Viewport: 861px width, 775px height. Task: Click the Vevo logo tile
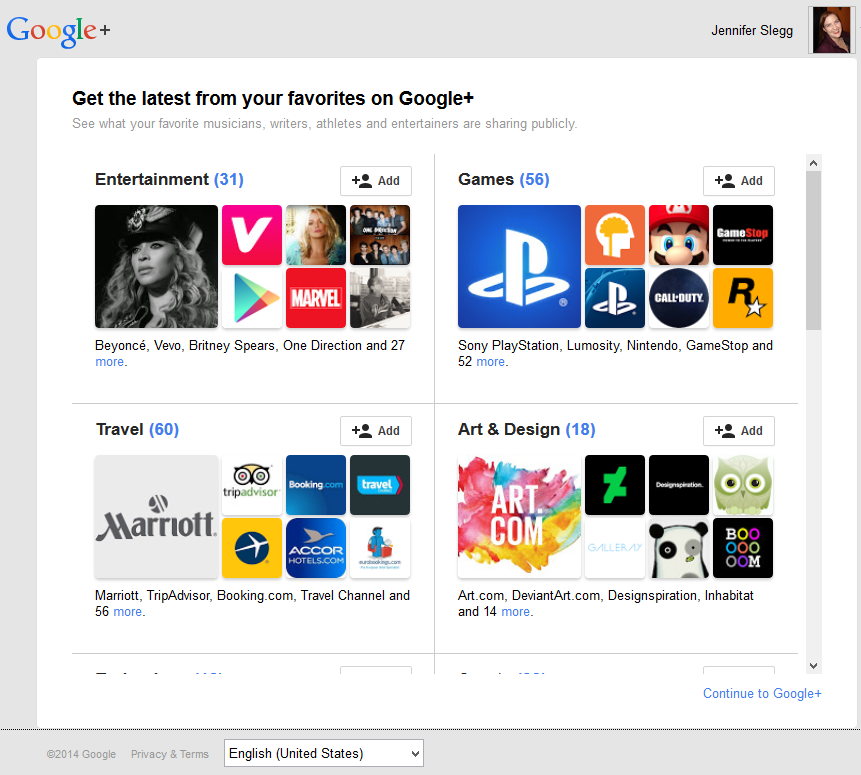click(x=252, y=235)
